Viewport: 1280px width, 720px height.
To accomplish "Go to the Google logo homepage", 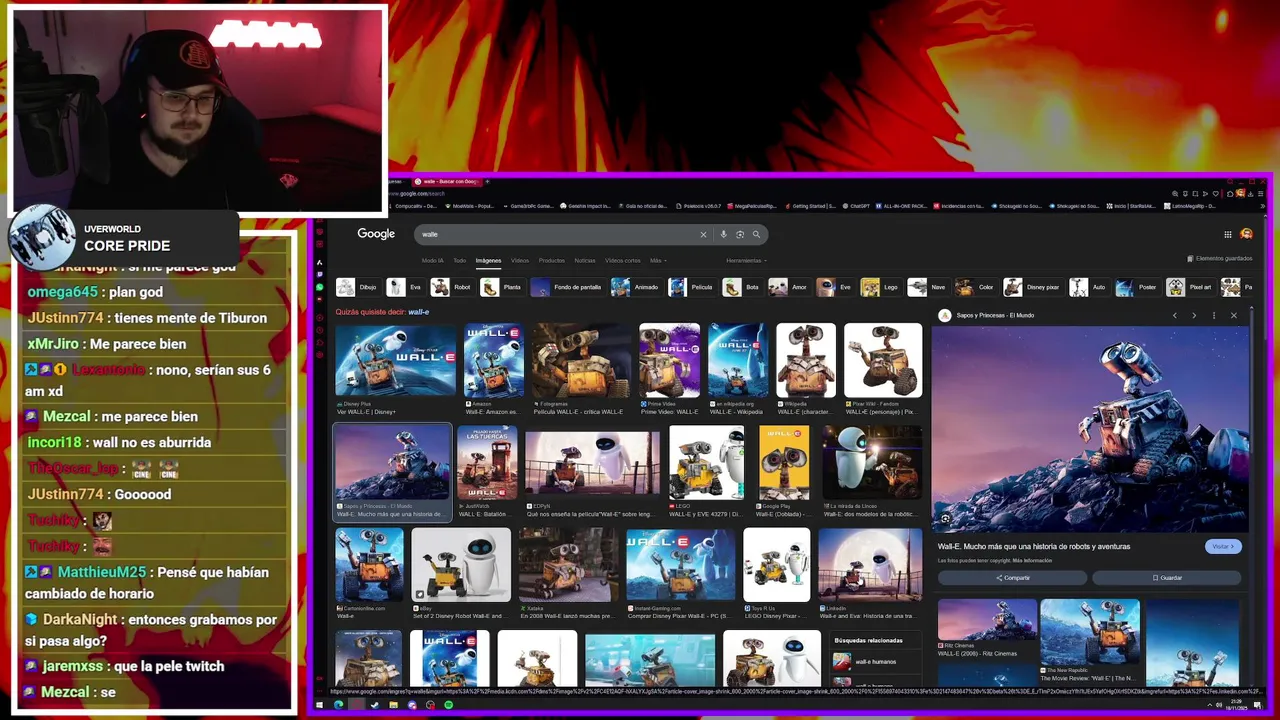I will 376,234.
